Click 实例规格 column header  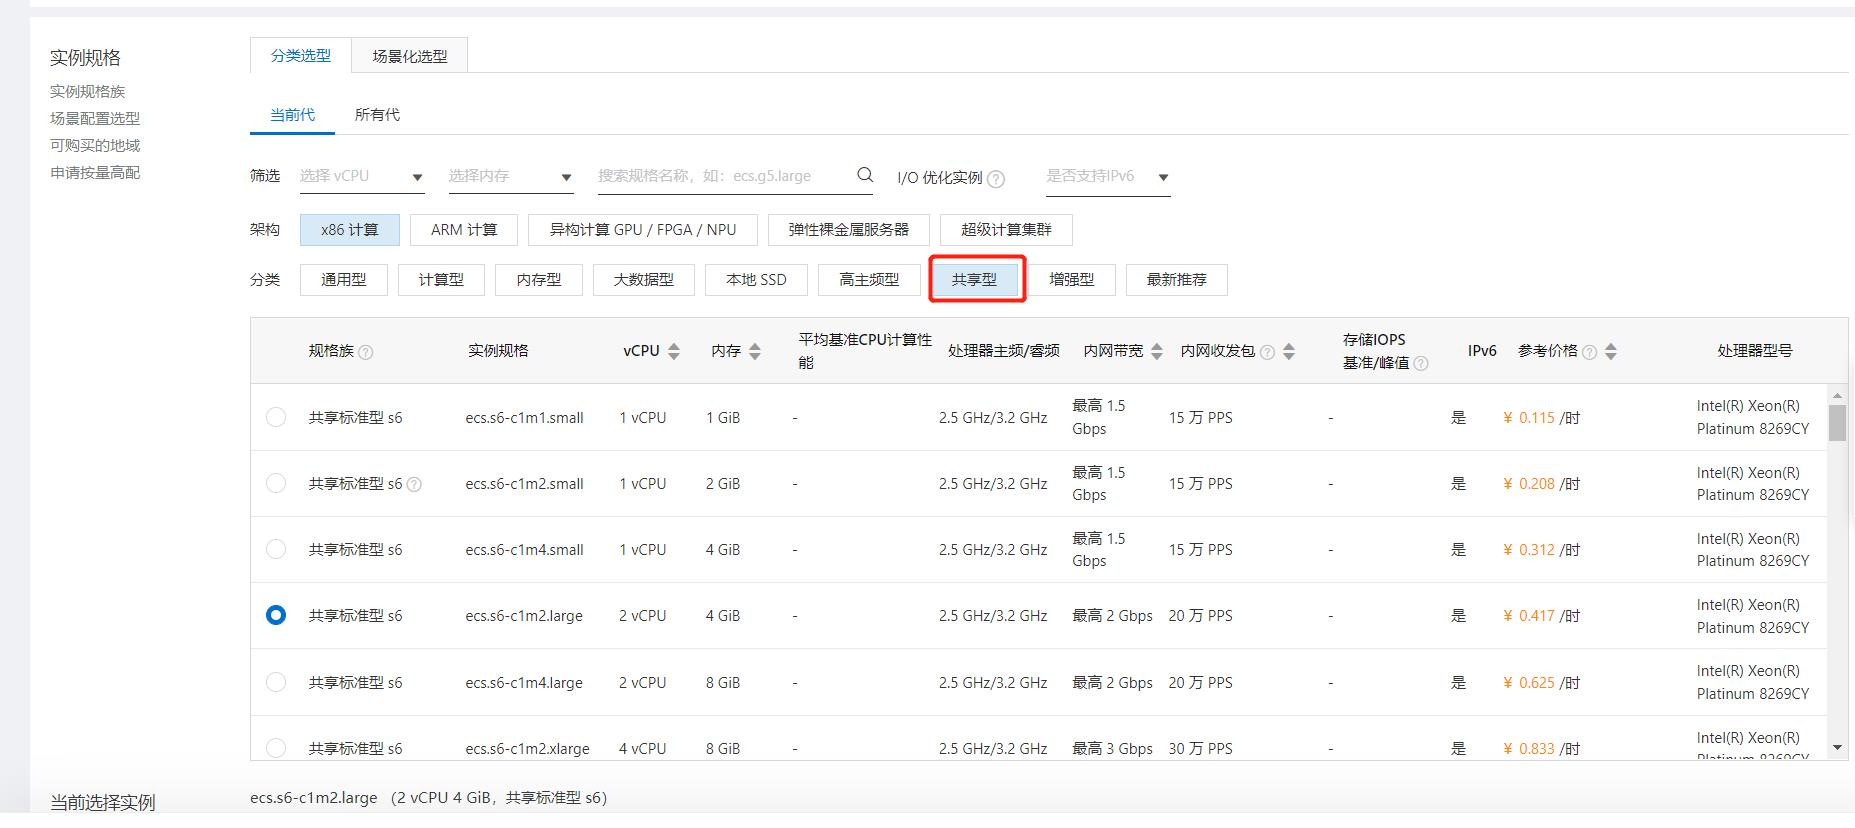(x=498, y=351)
